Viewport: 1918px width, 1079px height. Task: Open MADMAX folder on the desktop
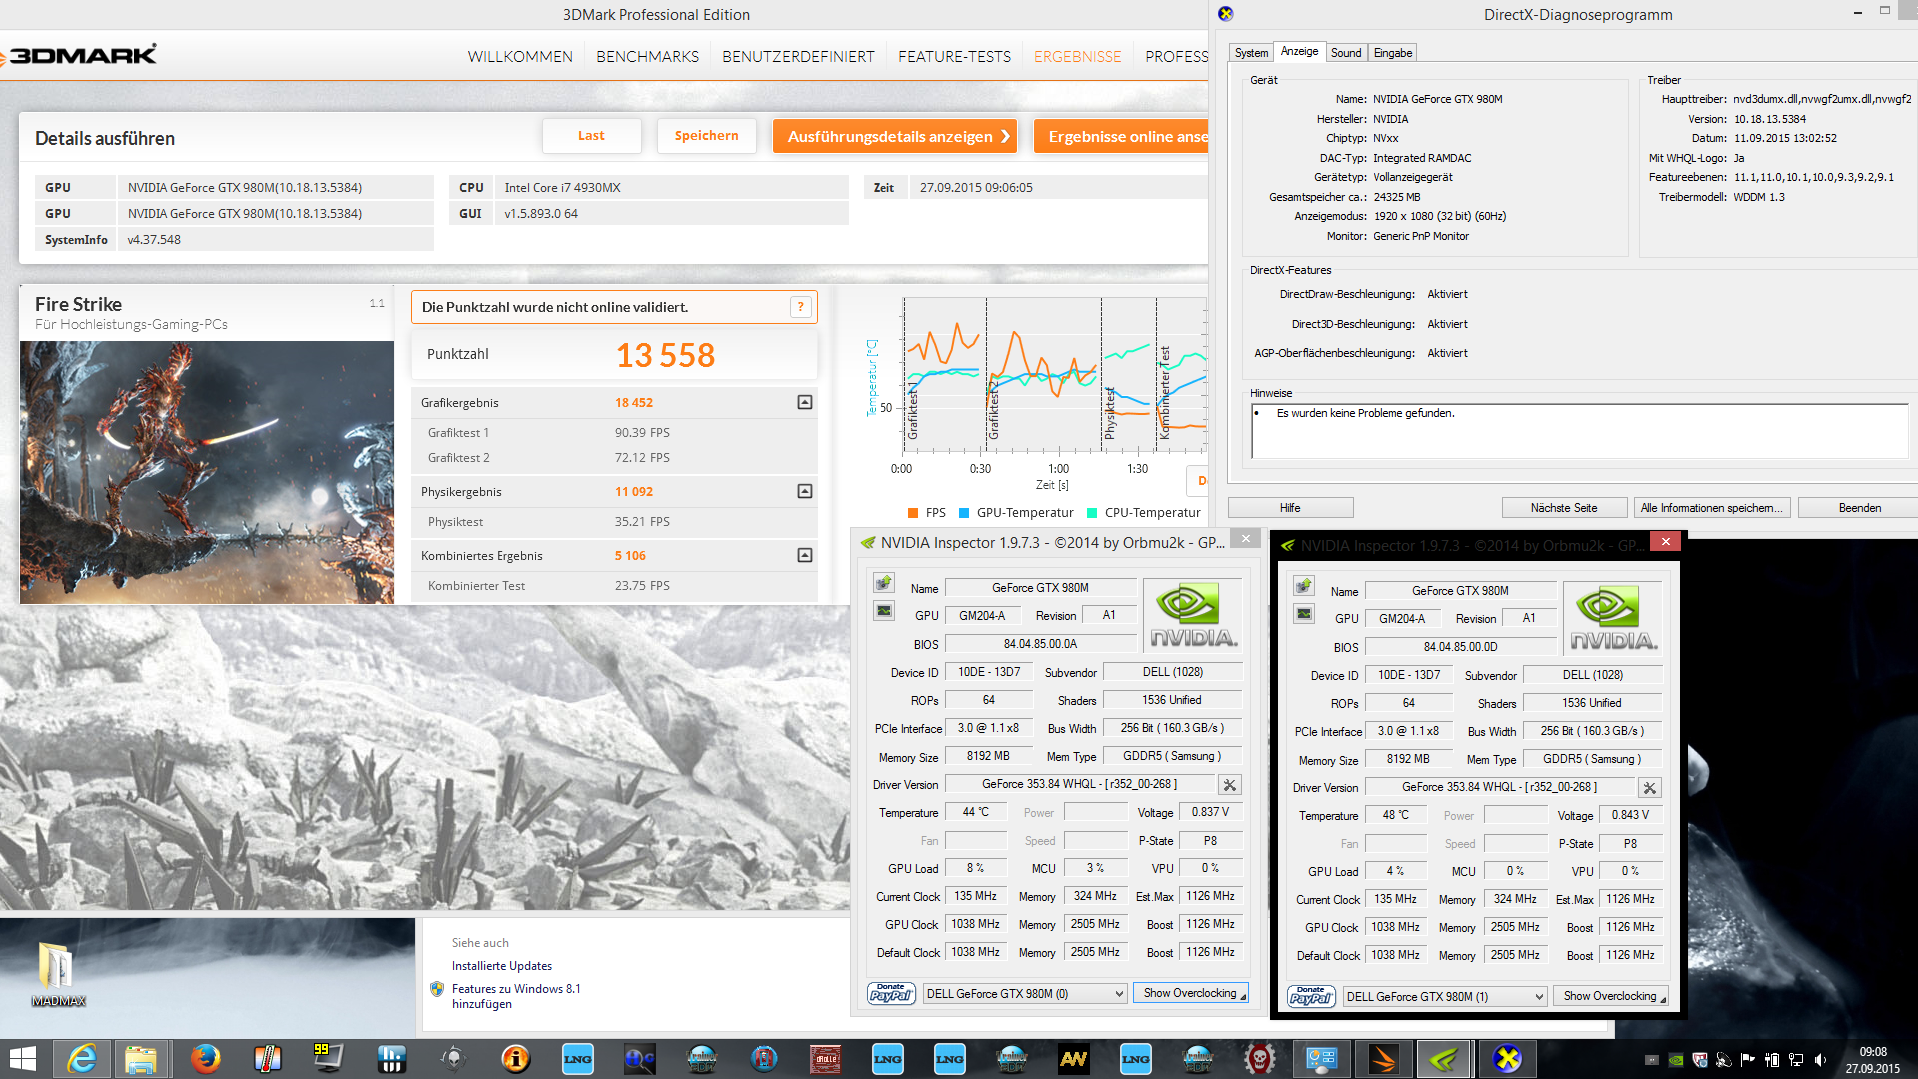[57, 972]
